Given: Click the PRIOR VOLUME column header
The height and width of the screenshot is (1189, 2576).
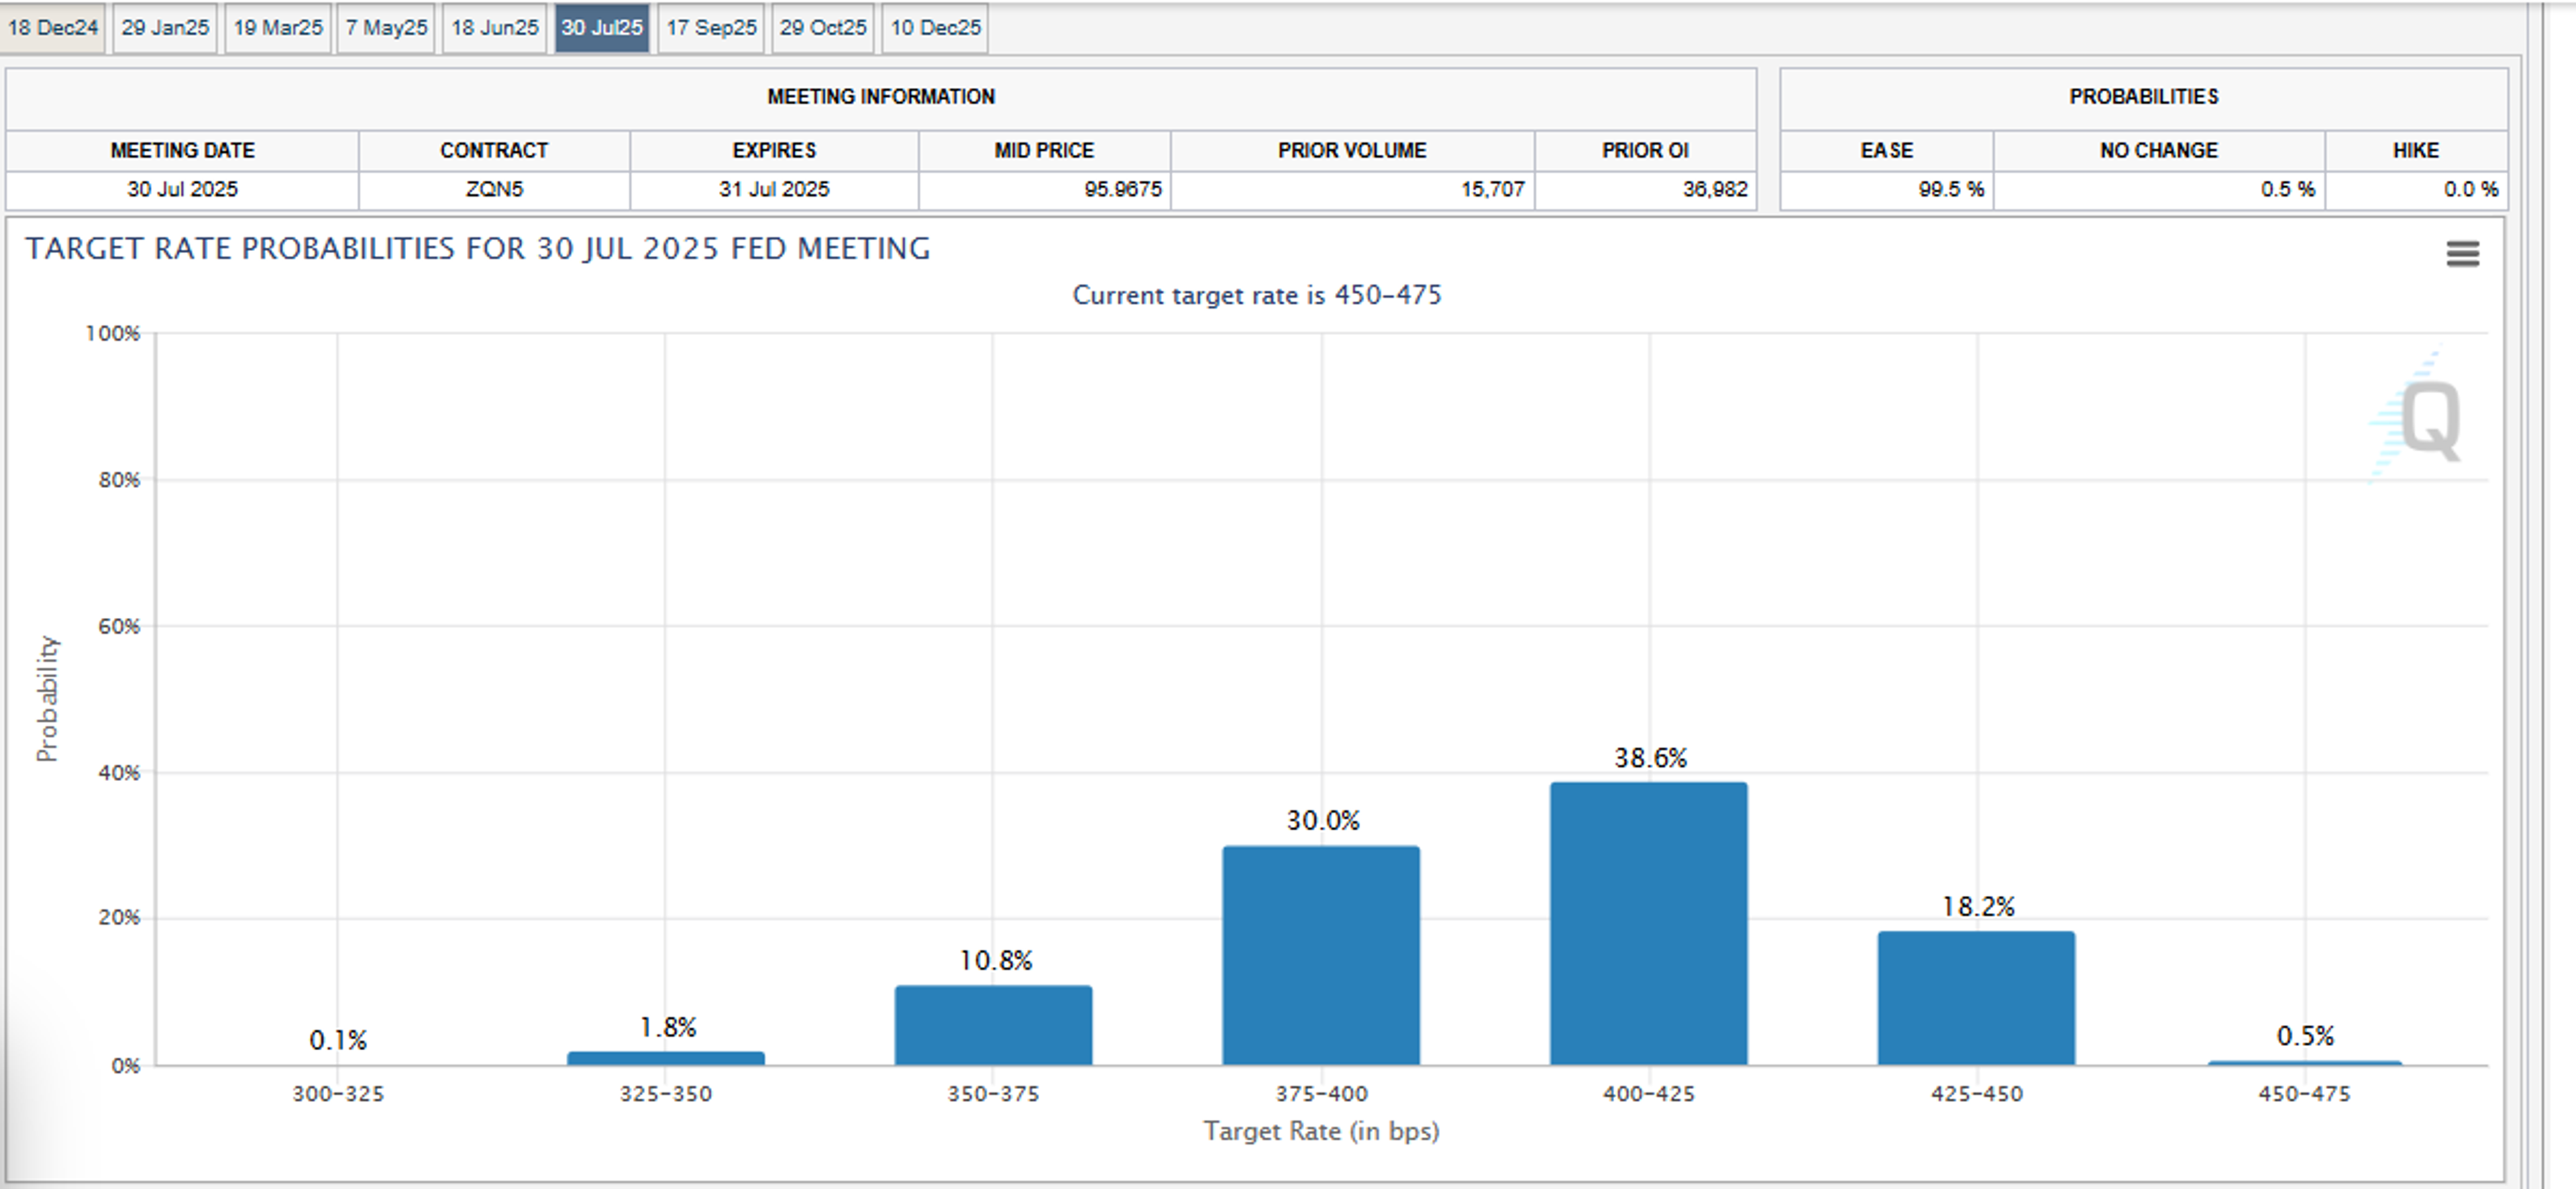Looking at the screenshot, I should 1352,150.
